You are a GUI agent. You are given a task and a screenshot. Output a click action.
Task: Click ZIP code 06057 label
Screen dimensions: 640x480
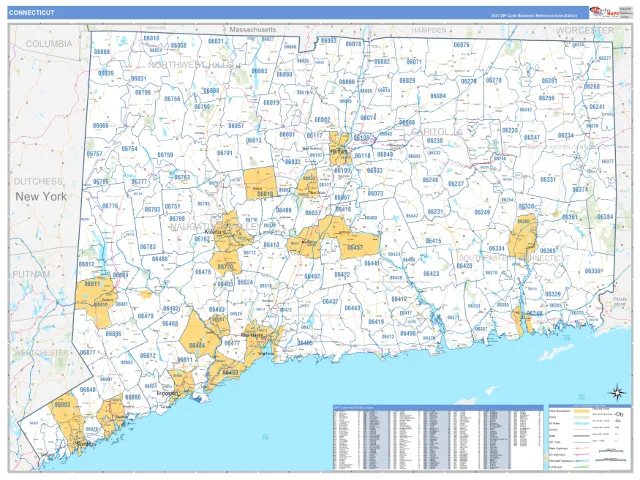pyautogui.click(x=236, y=126)
